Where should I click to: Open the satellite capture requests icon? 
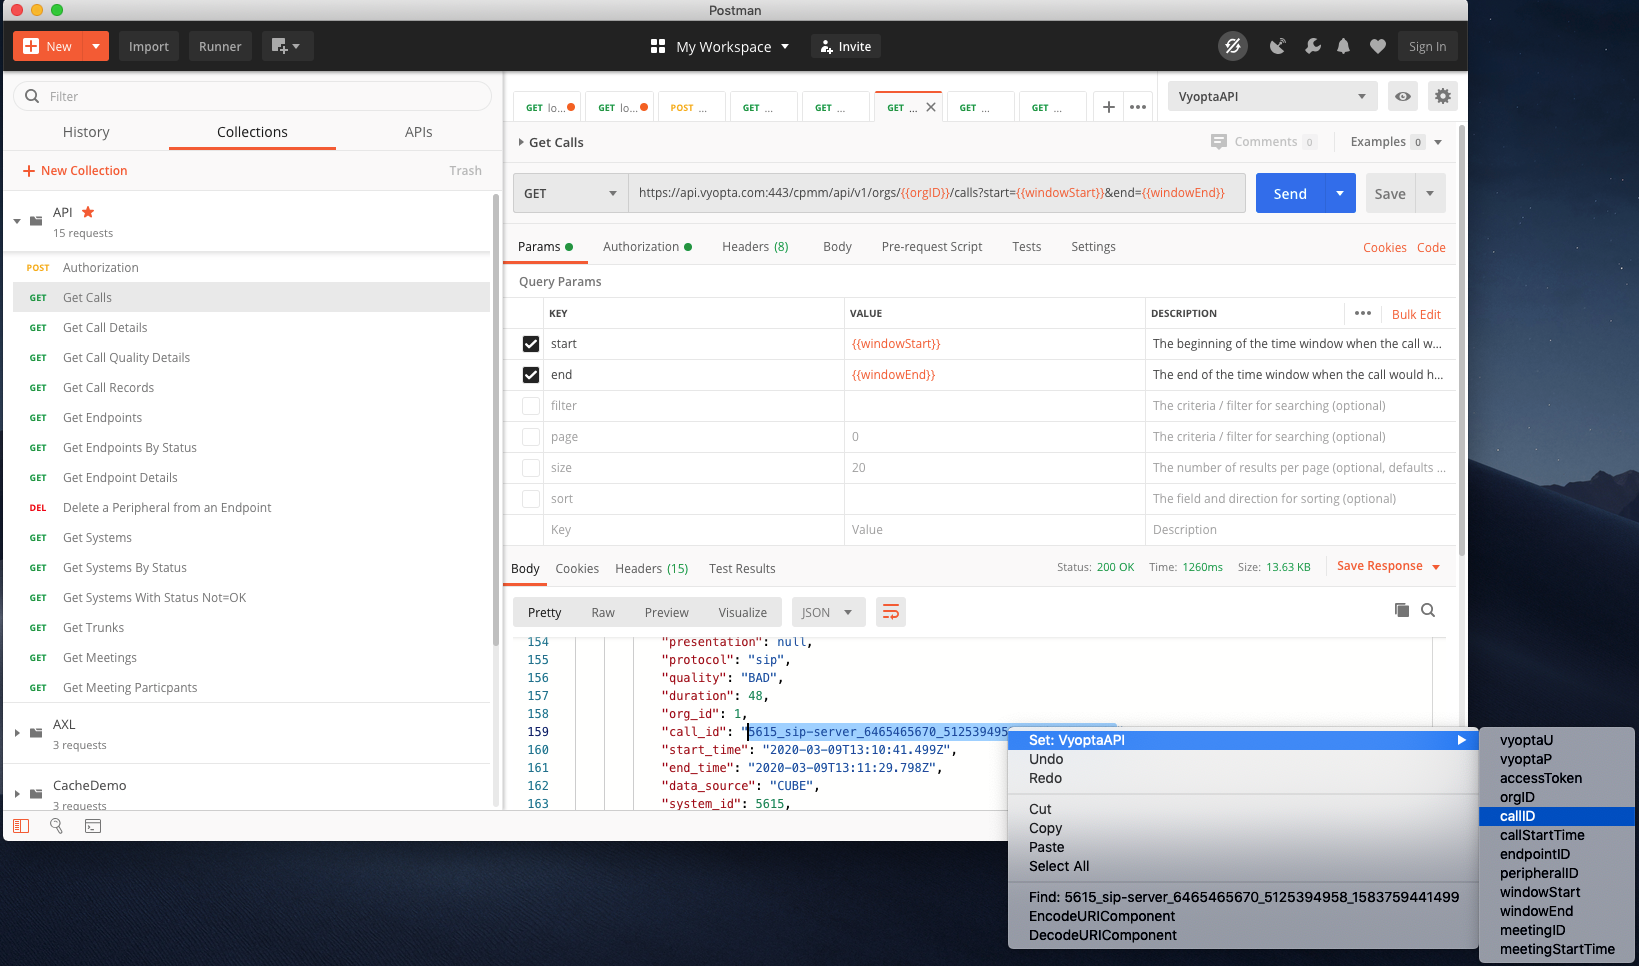click(x=1277, y=46)
